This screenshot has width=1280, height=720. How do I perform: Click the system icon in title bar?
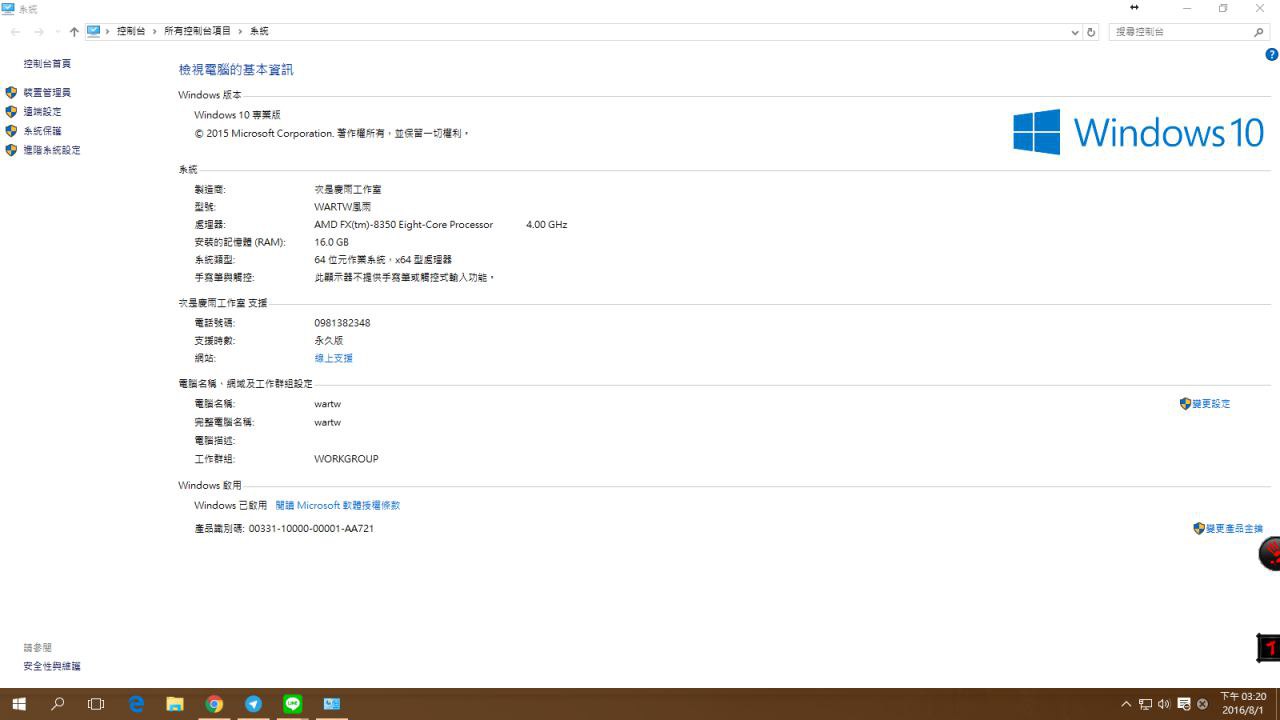pyautogui.click(x=8, y=9)
